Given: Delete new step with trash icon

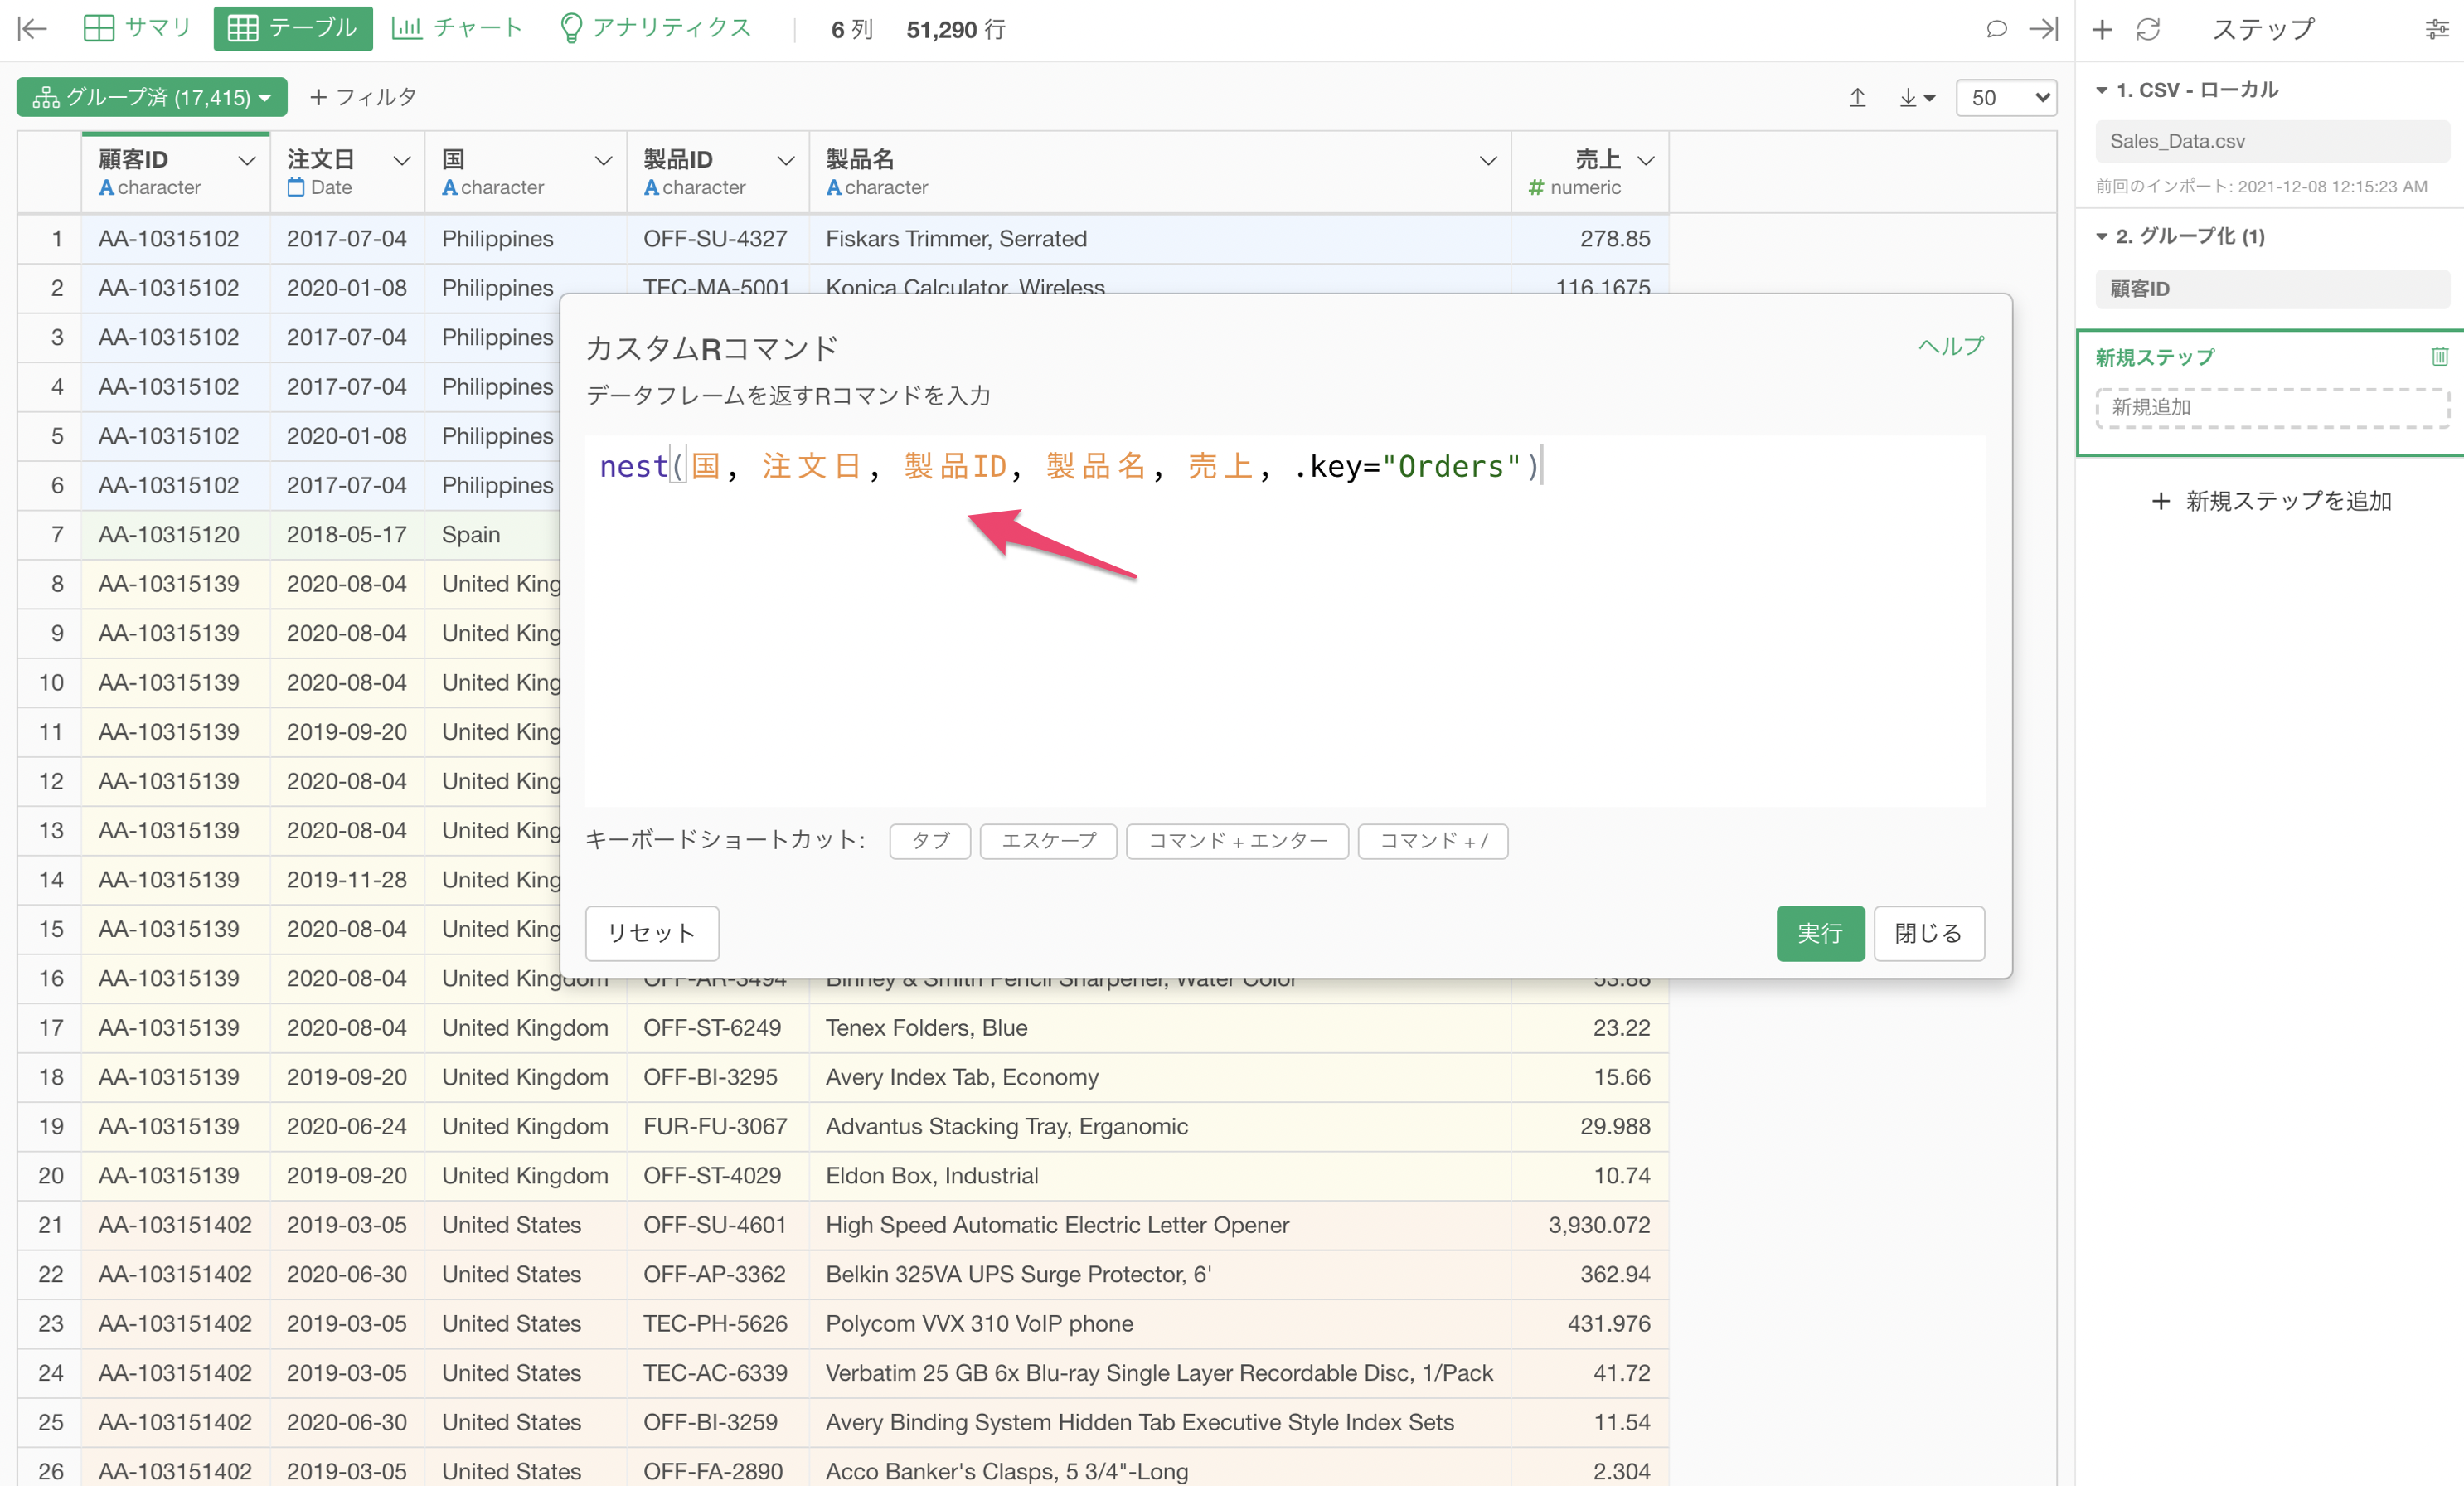Looking at the screenshot, I should [2439, 356].
